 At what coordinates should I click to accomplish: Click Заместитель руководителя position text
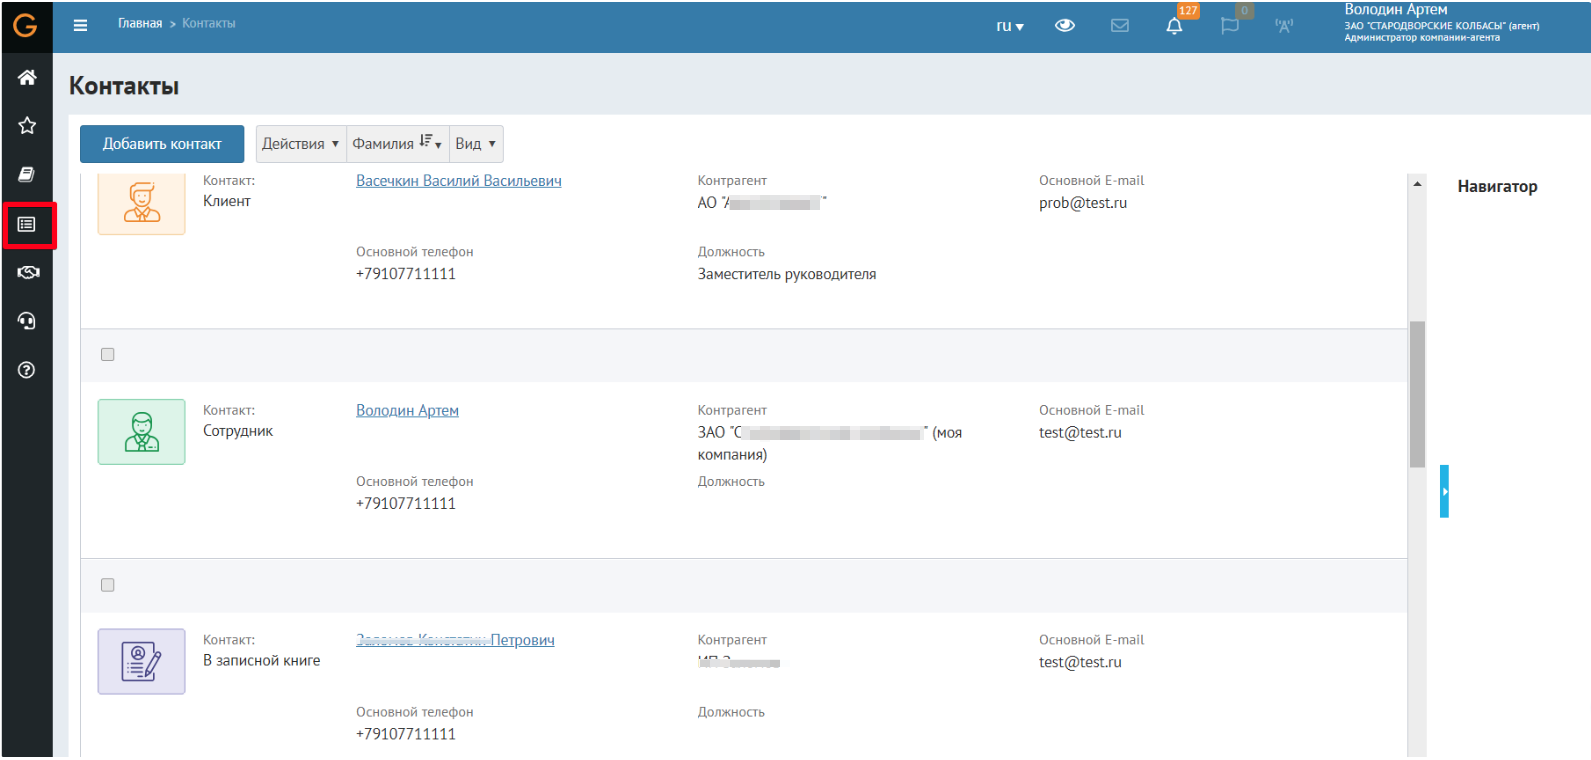tap(787, 274)
